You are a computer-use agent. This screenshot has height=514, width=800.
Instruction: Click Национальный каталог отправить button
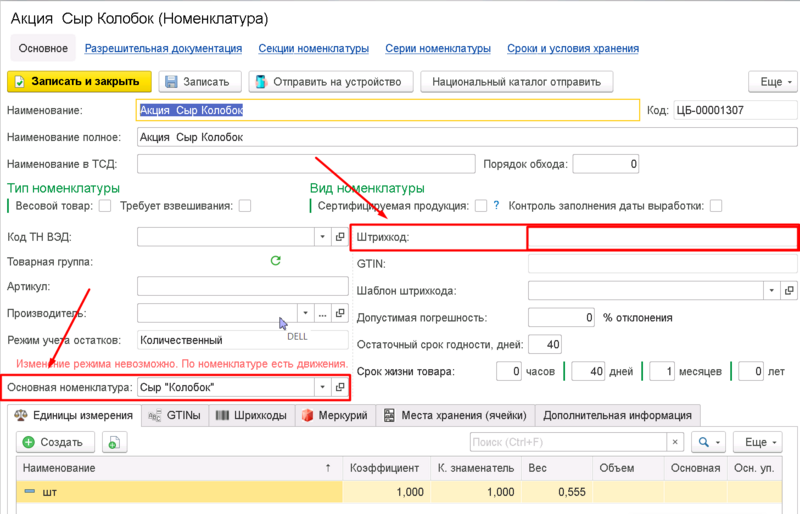point(516,82)
